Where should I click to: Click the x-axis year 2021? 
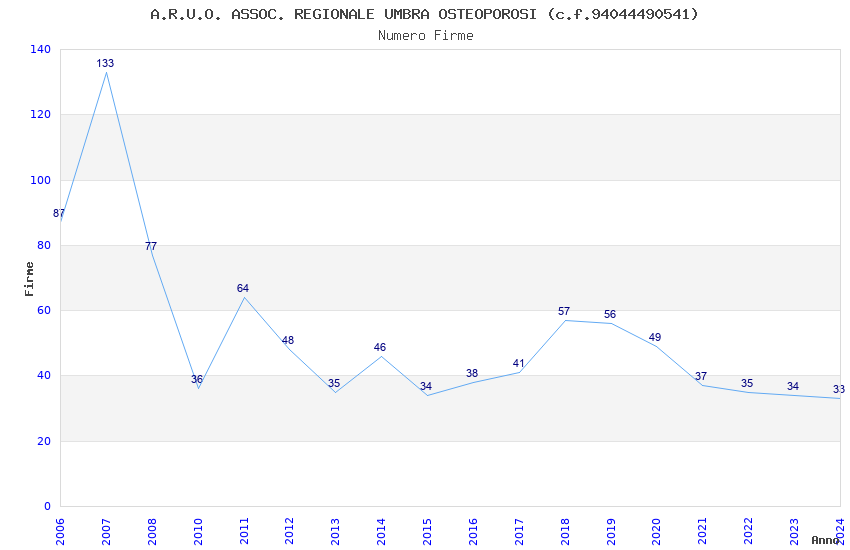[703, 531]
